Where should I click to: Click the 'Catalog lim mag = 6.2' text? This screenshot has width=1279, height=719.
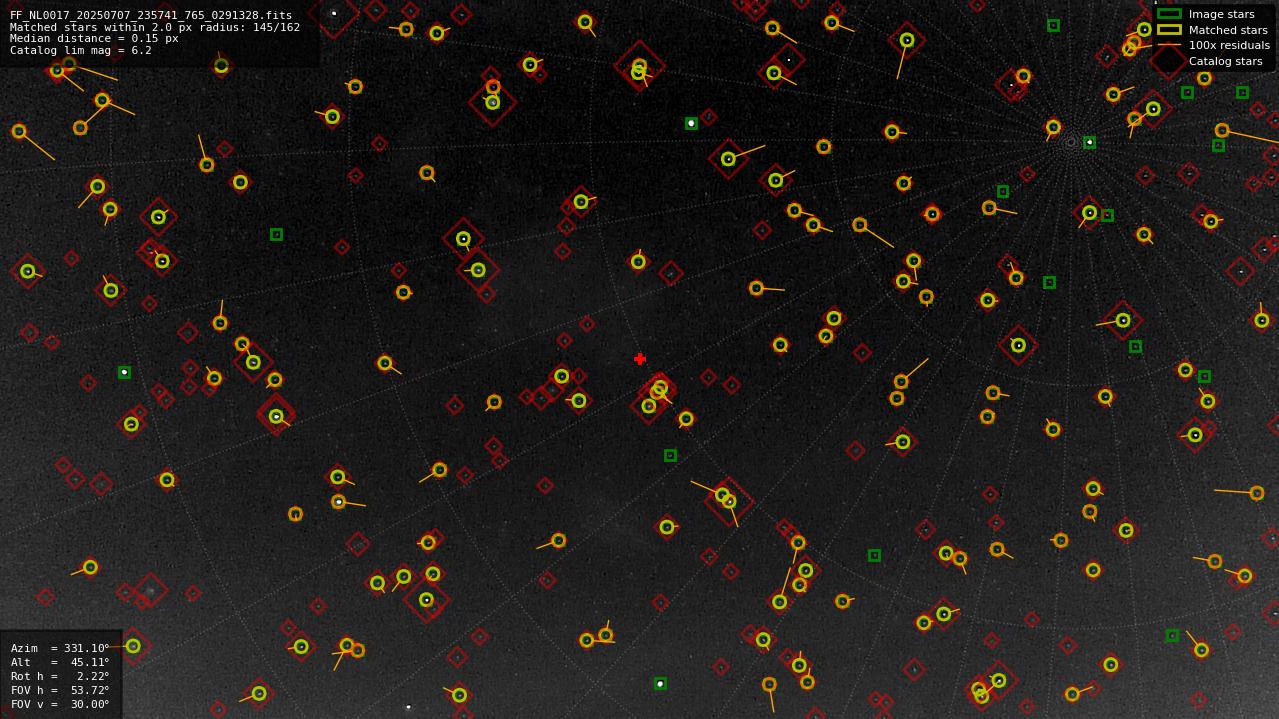pyautogui.click(x=81, y=50)
